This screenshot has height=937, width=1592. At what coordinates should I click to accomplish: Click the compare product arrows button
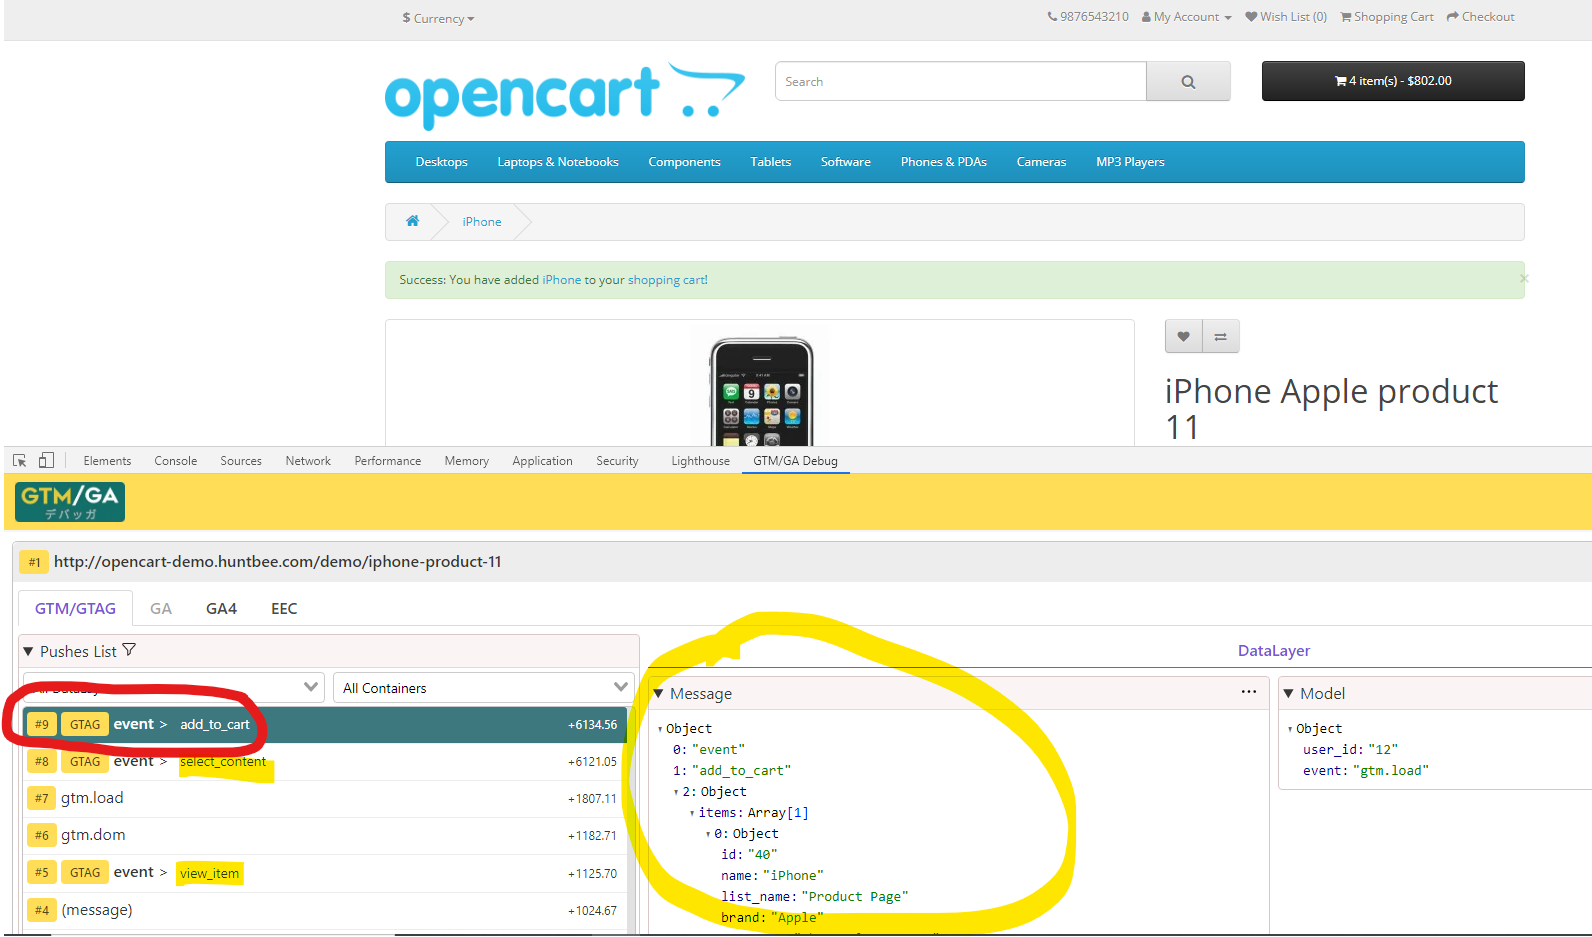pyautogui.click(x=1220, y=337)
